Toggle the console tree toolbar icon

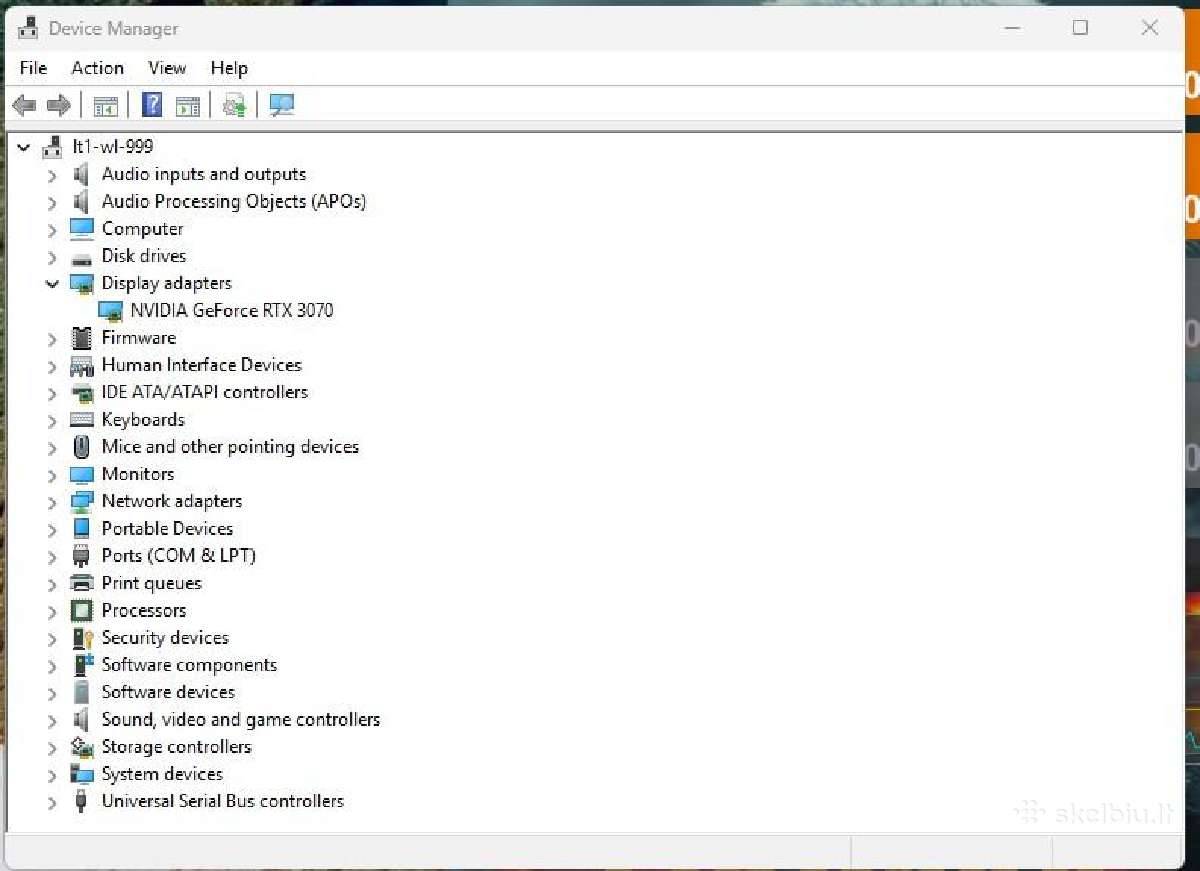[x=105, y=105]
